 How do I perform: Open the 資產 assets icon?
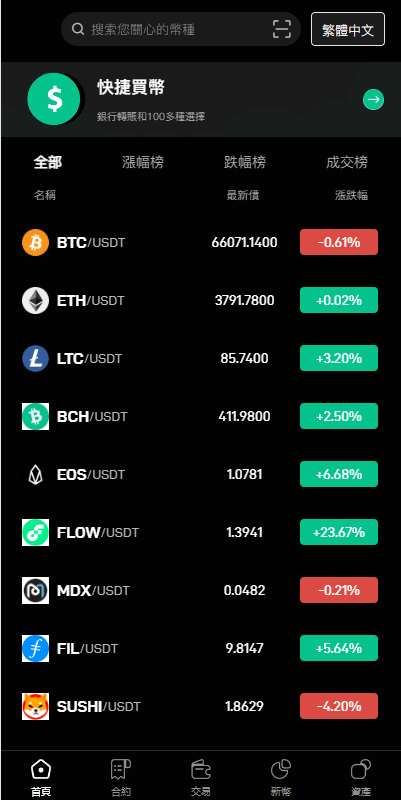point(361,769)
